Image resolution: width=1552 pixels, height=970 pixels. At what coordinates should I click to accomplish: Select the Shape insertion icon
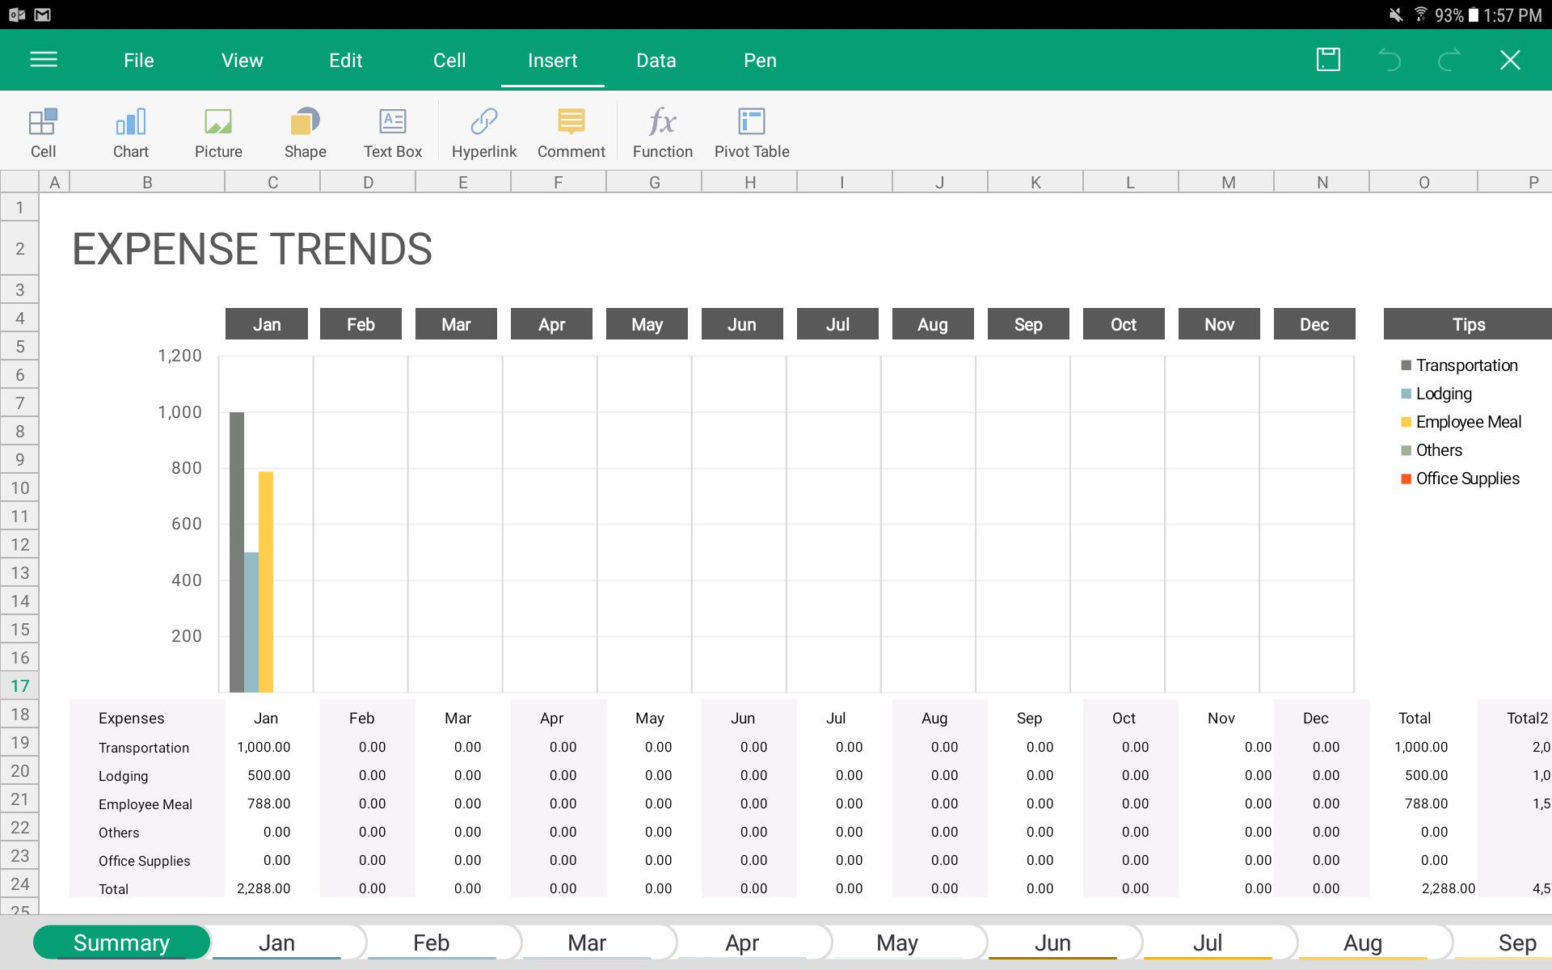304,132
